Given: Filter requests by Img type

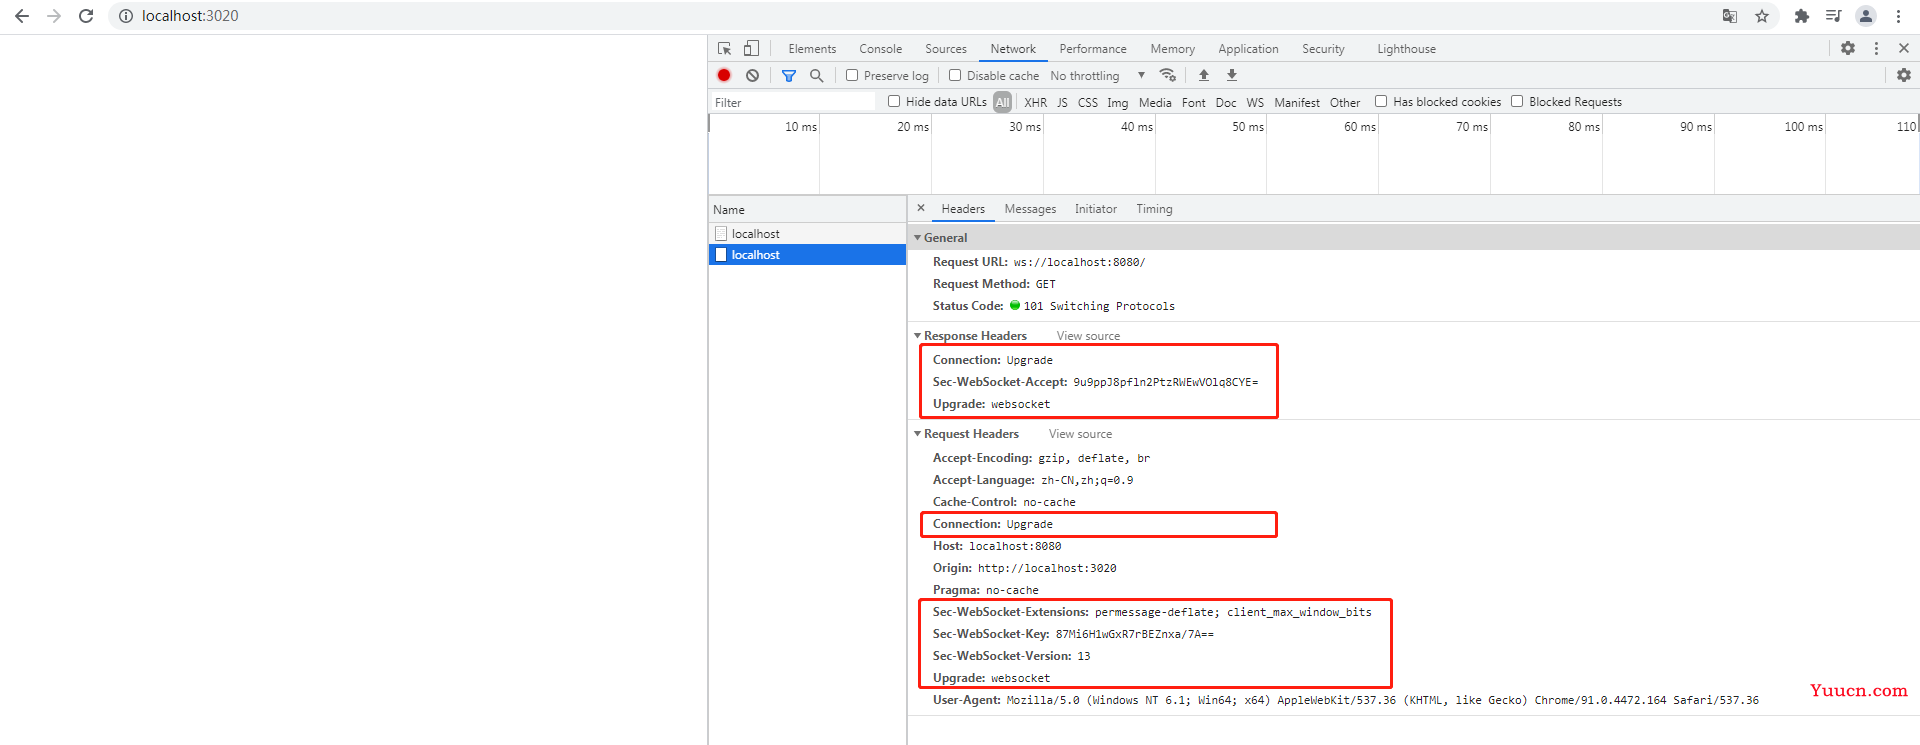Looking at the screenshot, I should tap(1117, 102).
